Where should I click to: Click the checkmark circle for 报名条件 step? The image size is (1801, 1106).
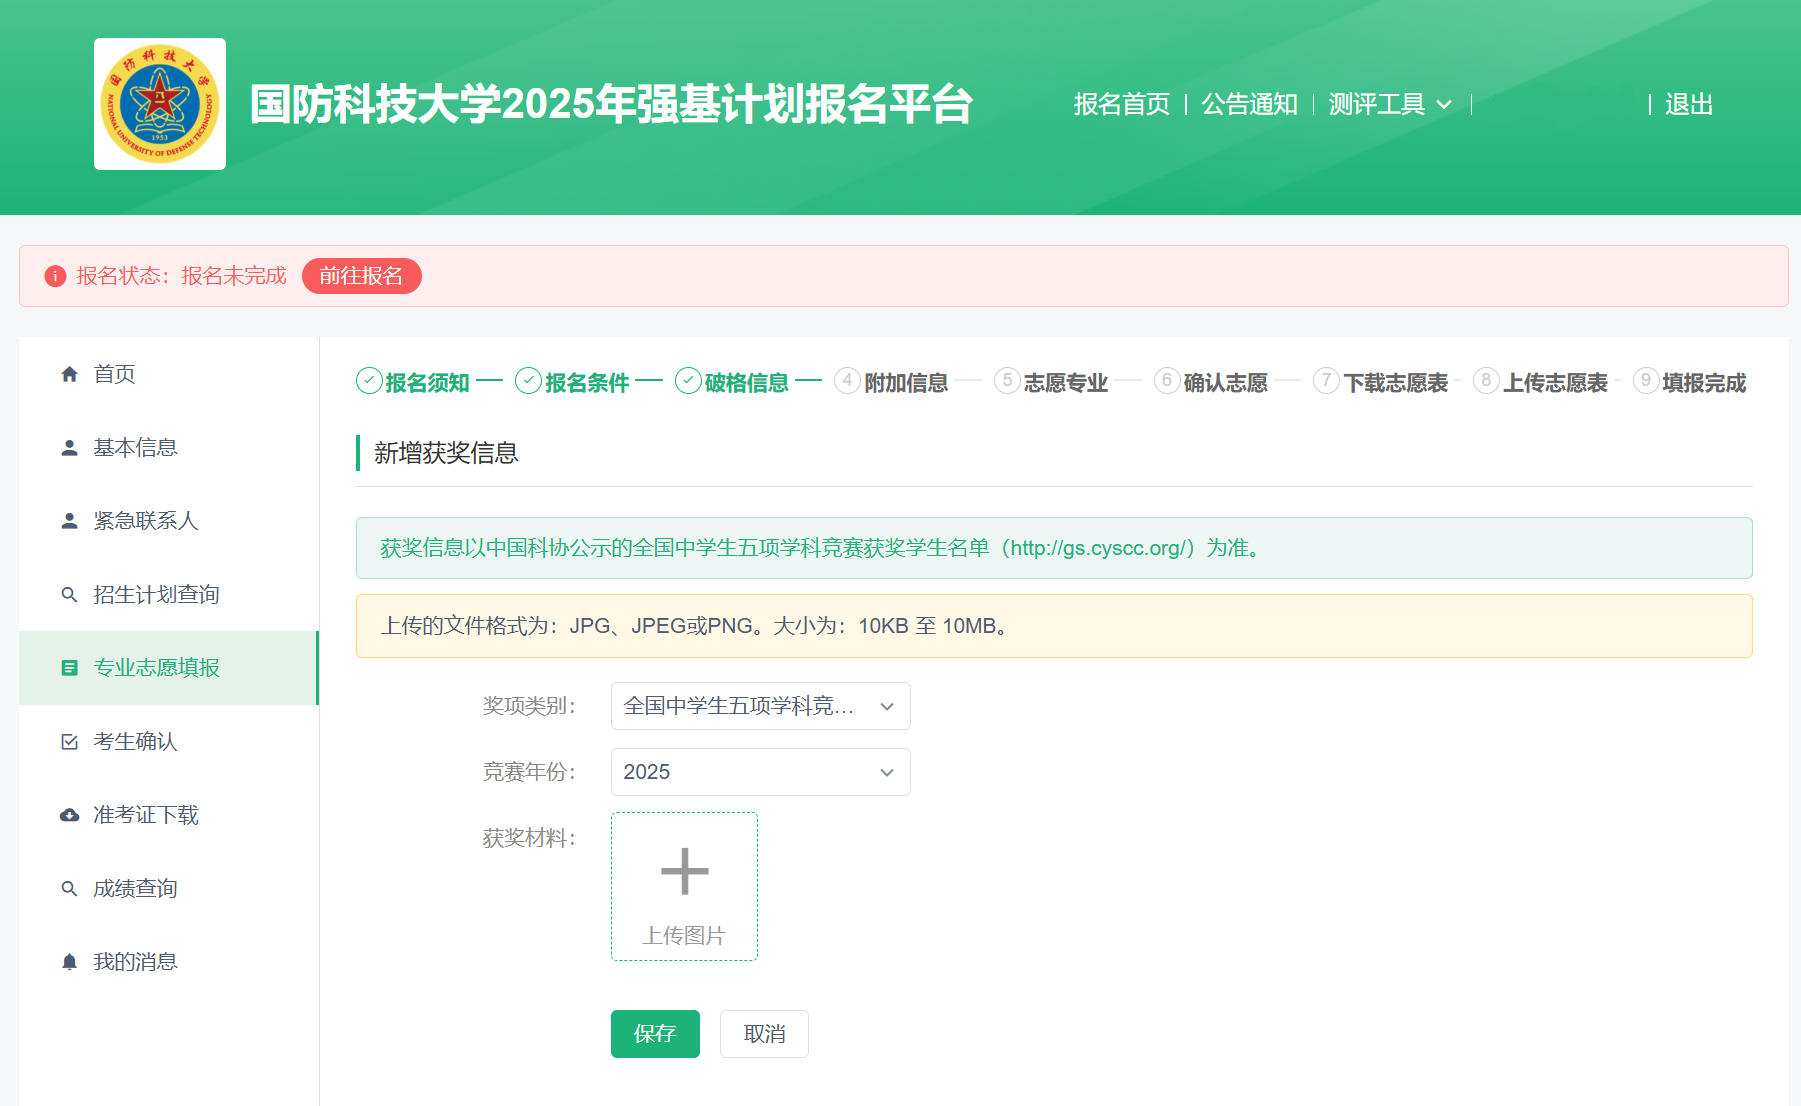[x=528, y=381]
